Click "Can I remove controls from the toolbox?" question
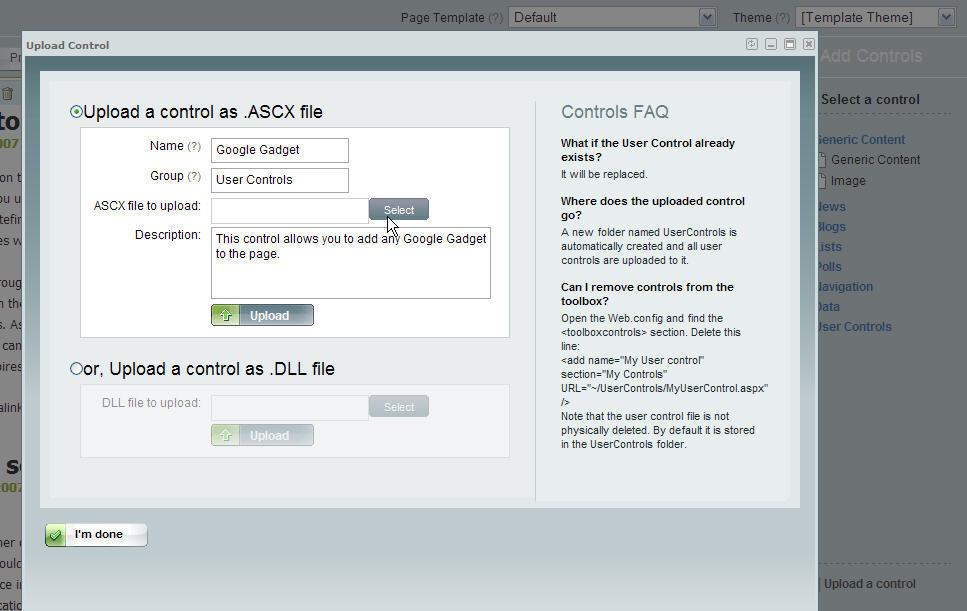967x611 pixels. pos(647,294)
